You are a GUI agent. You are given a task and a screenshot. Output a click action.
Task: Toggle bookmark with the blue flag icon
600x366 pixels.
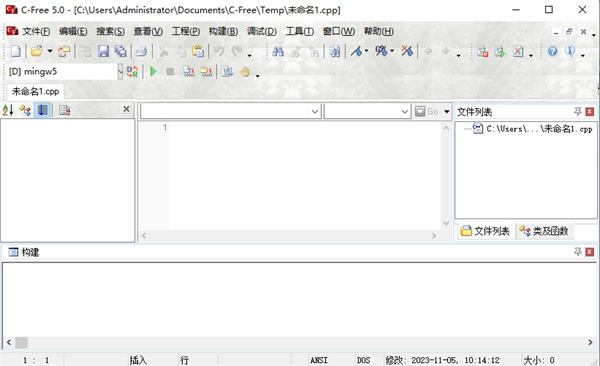(x=357, y=51)
